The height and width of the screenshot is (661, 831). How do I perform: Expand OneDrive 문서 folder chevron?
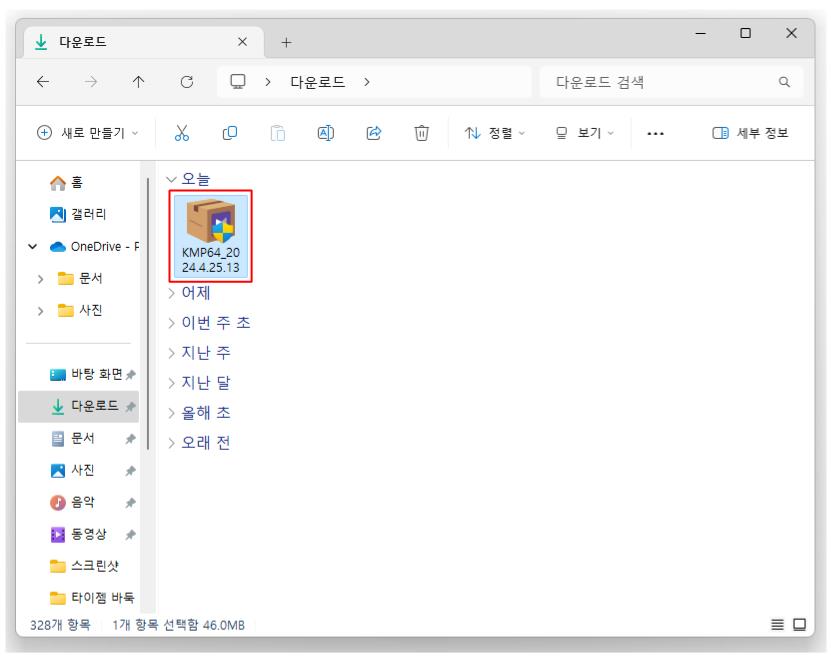coord(41,279)
